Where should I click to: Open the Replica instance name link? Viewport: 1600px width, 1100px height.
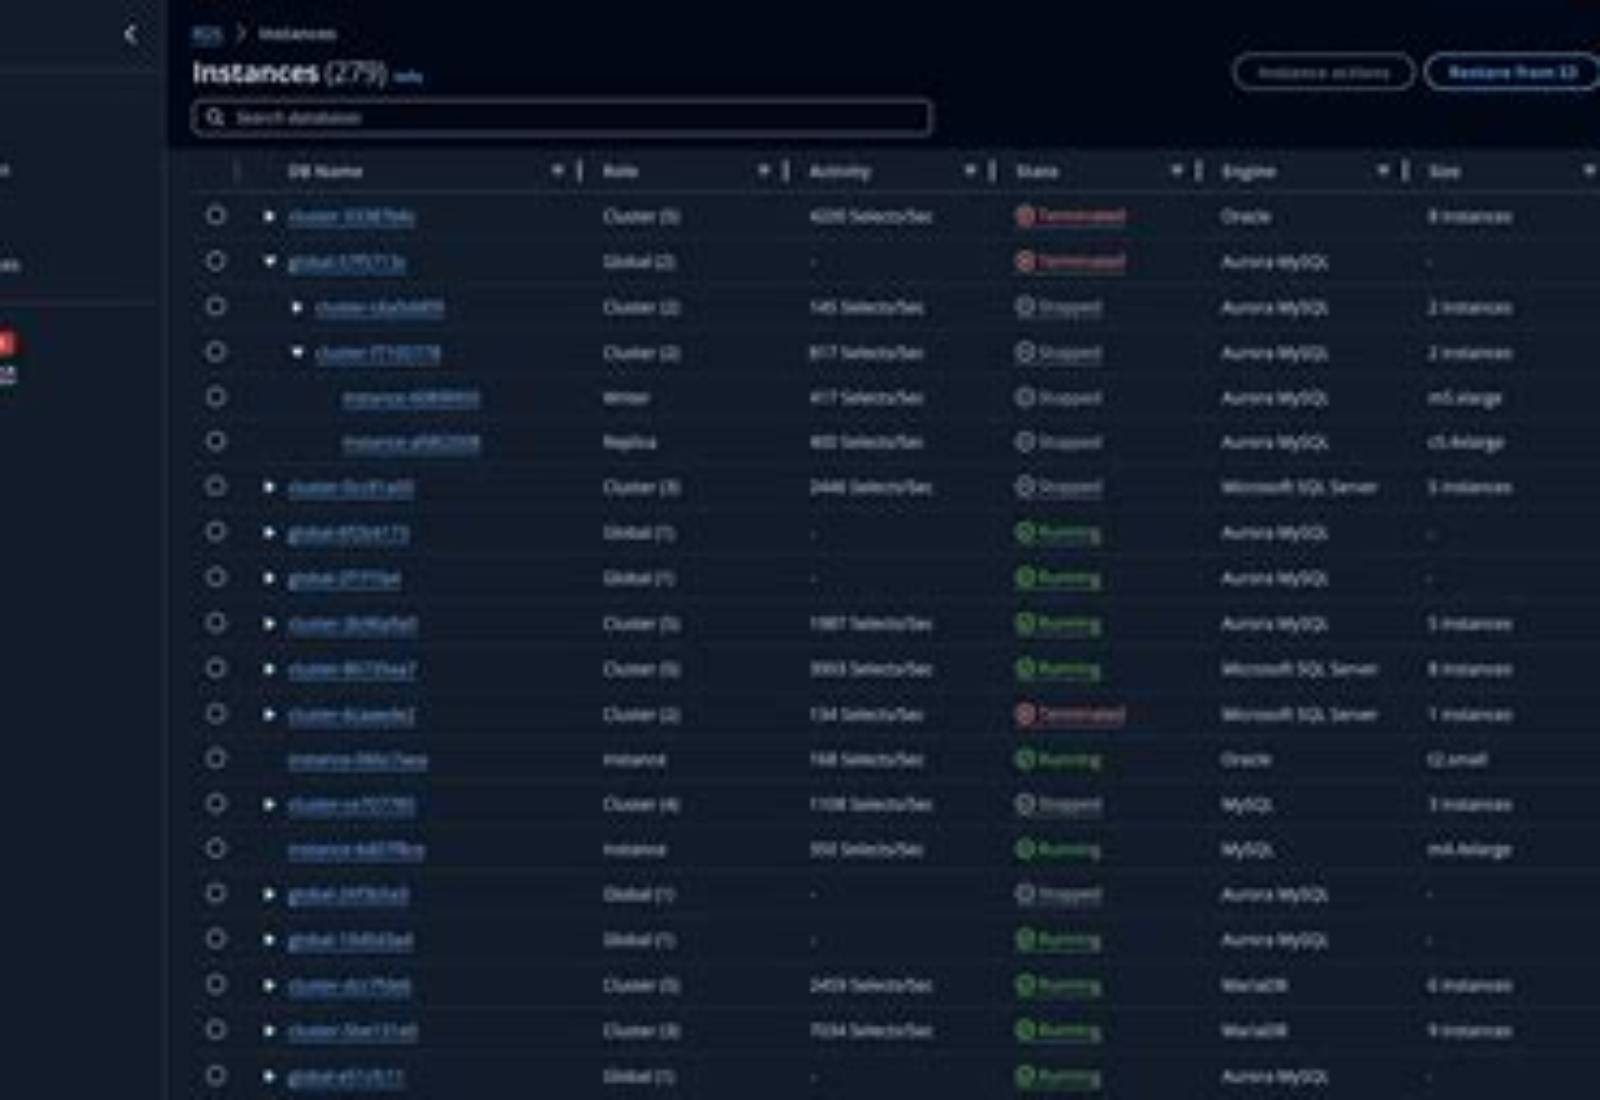(410, 442)
